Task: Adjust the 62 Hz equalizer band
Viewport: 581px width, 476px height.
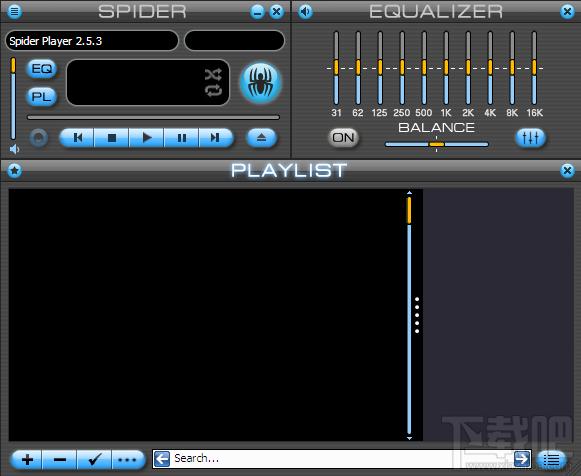Action: tap(358, 68)
